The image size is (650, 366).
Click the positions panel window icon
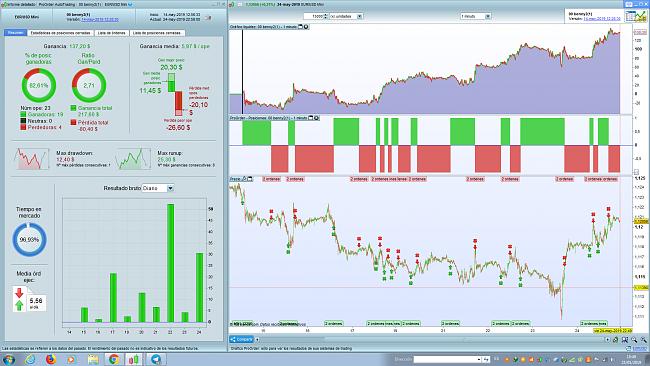click(311, 118)
